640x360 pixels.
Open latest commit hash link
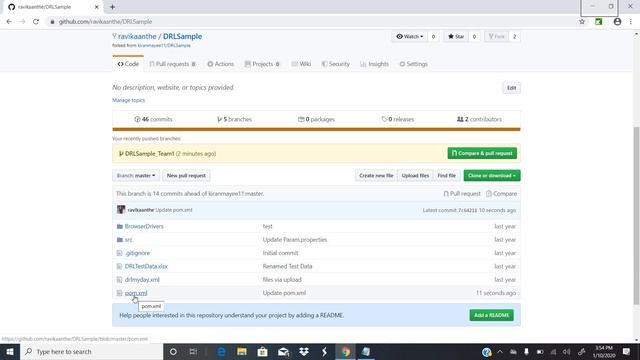[x=467, y=210]
